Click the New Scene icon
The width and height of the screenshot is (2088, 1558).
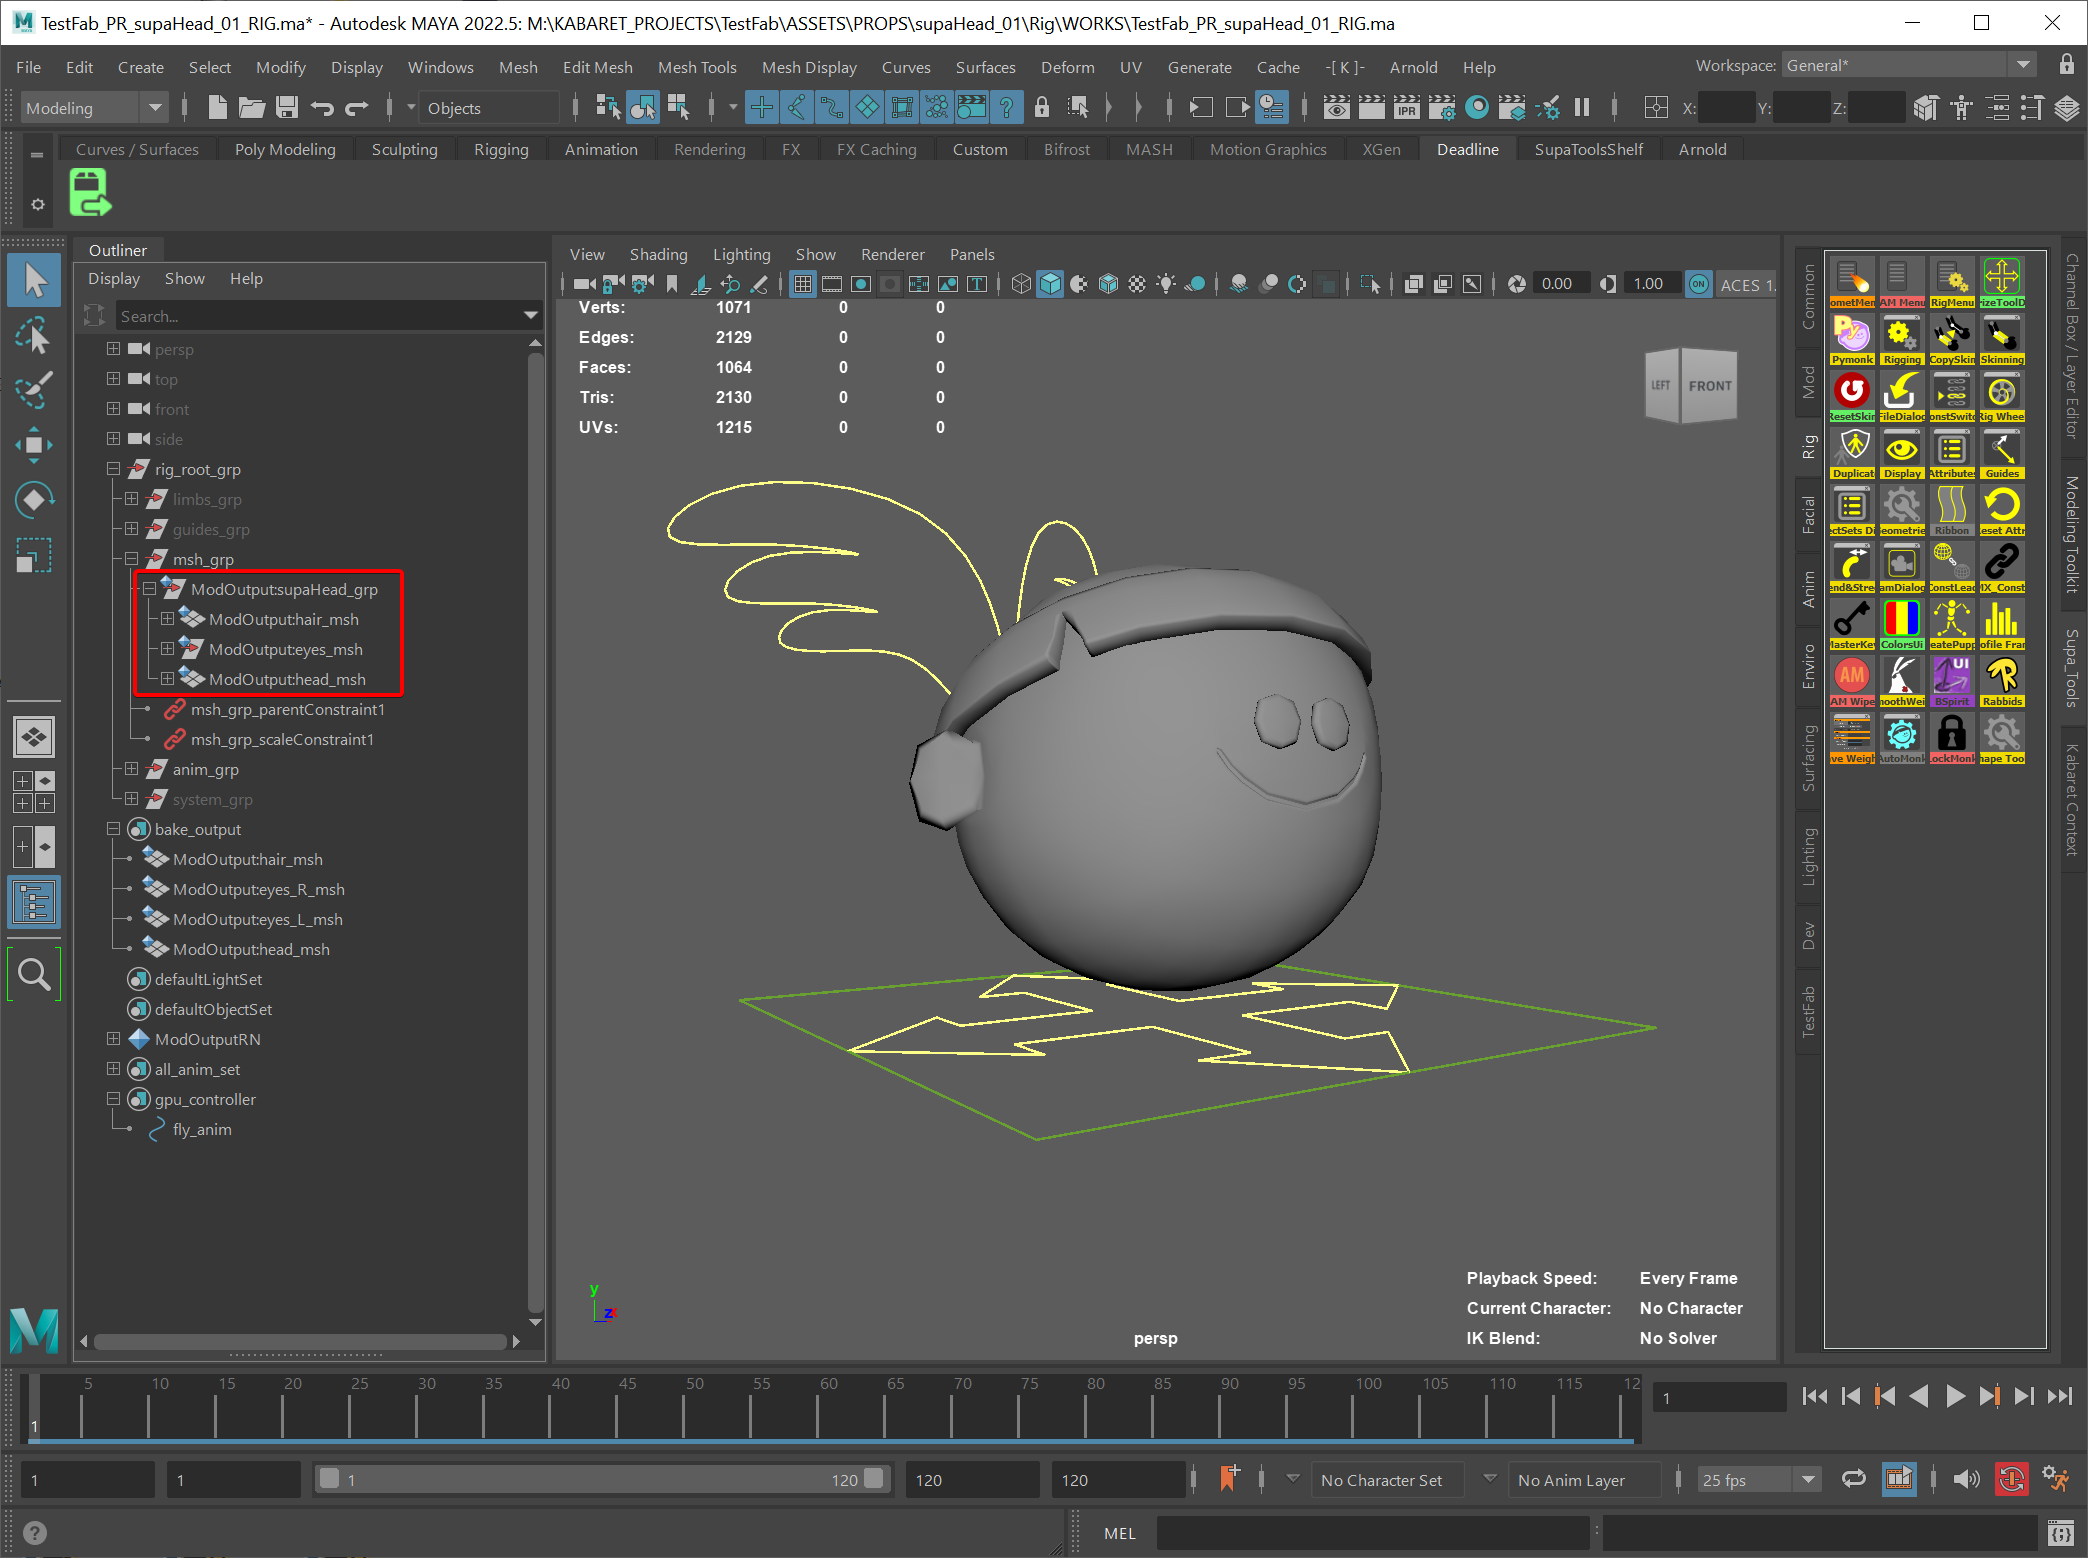click(217, 107)
